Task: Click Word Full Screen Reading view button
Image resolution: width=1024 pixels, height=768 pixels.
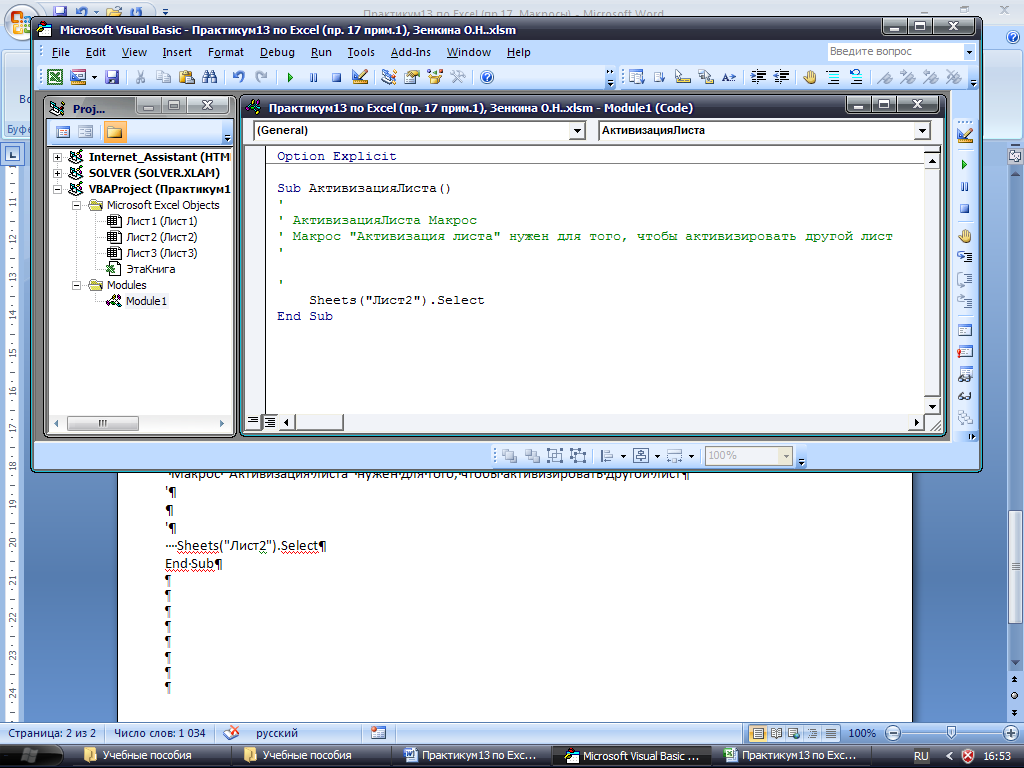Action: [x=776, y=733]
